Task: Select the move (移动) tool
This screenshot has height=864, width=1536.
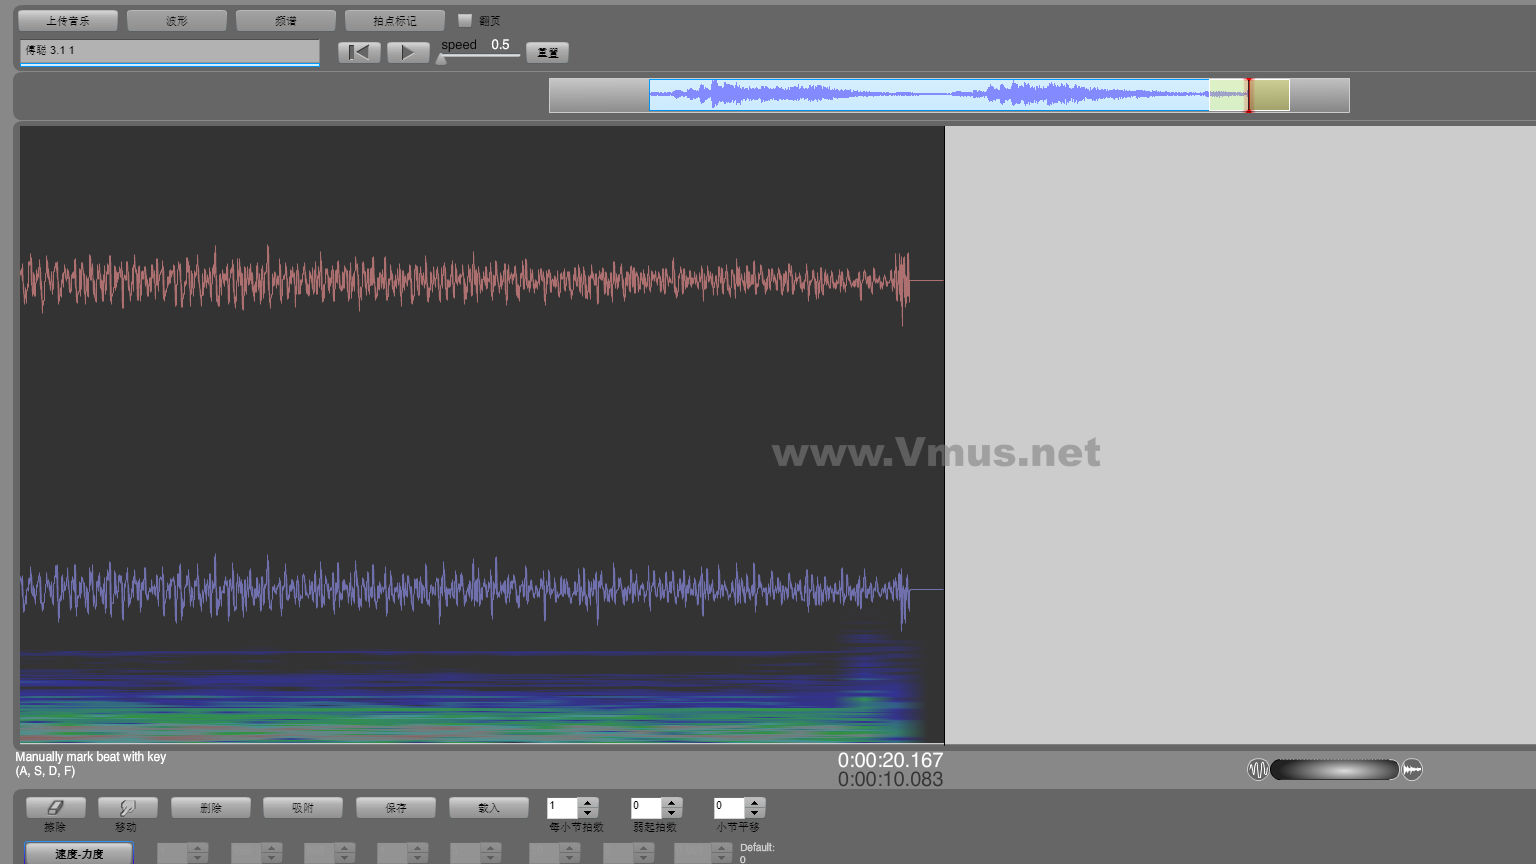Action: [127, 807]
